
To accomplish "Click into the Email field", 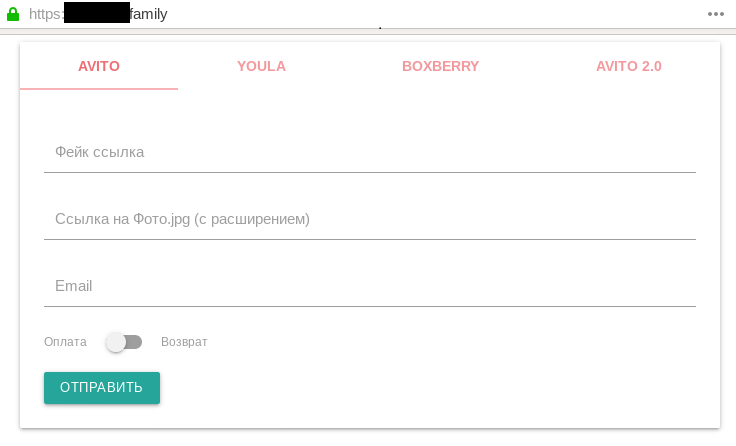I will (x=369, y=286).
